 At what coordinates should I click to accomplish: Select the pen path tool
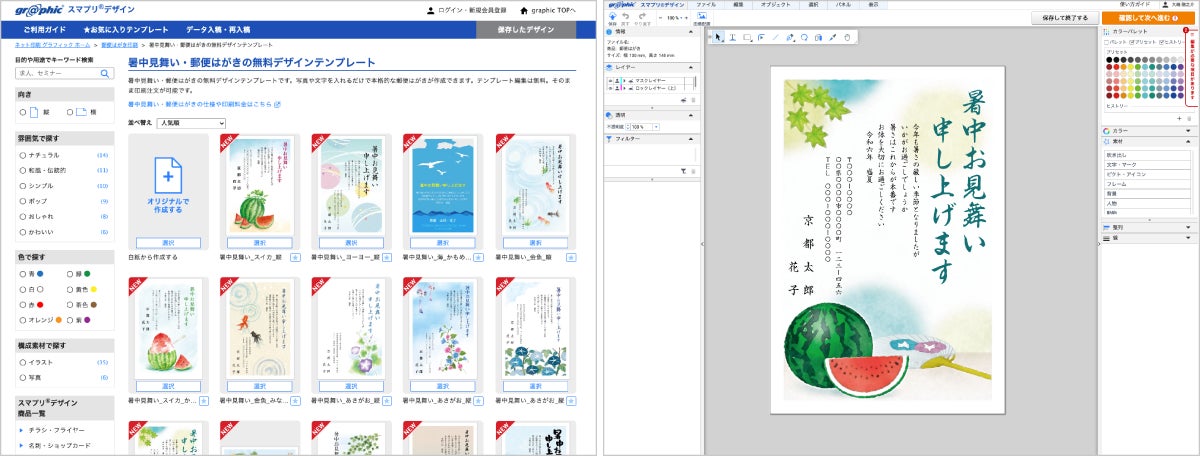pos(790,37)
